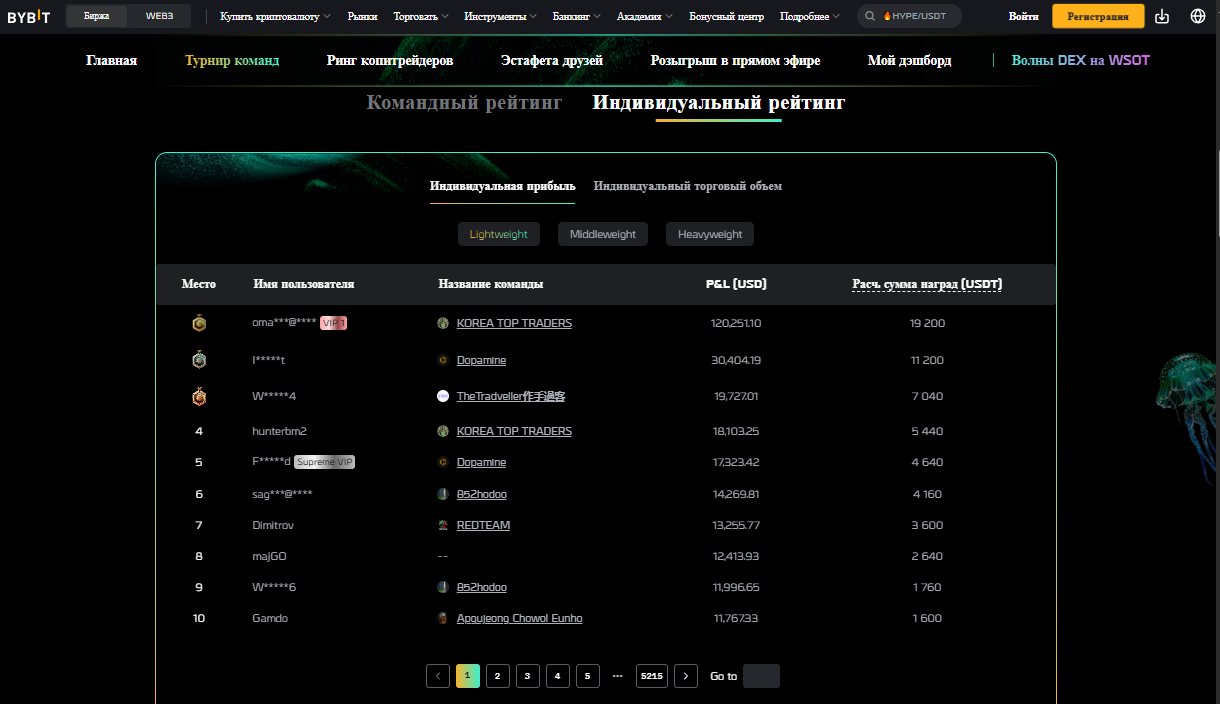Expand the Торговать menu

click(x=421, y=16)
